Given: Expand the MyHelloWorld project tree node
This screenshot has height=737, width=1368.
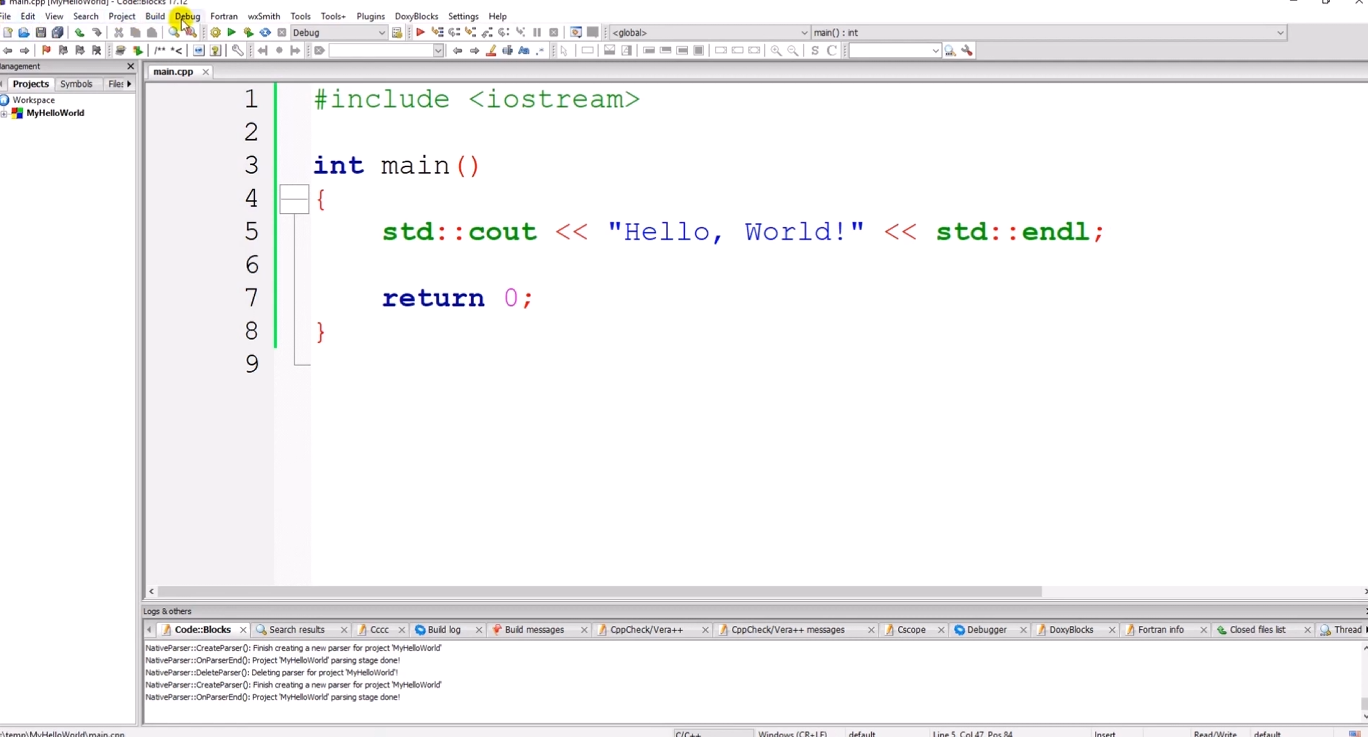Looking at the screenshot, I should 4,114.
